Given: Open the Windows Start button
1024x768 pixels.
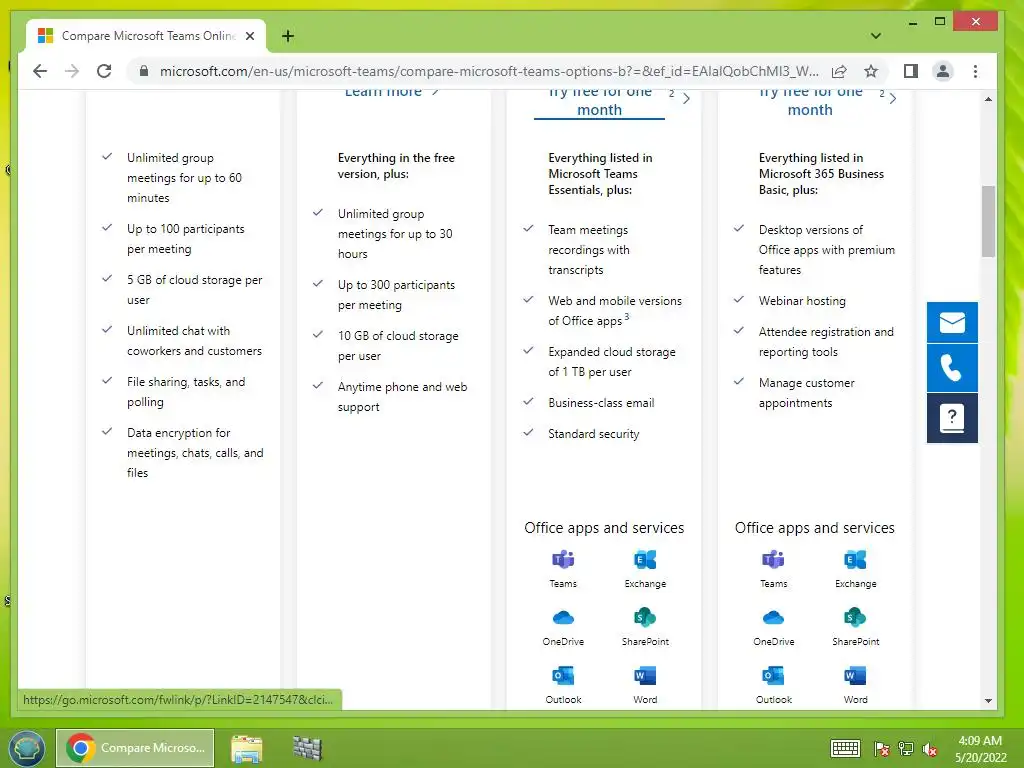Looking at the screenshot, I should (x=26, y=748).
